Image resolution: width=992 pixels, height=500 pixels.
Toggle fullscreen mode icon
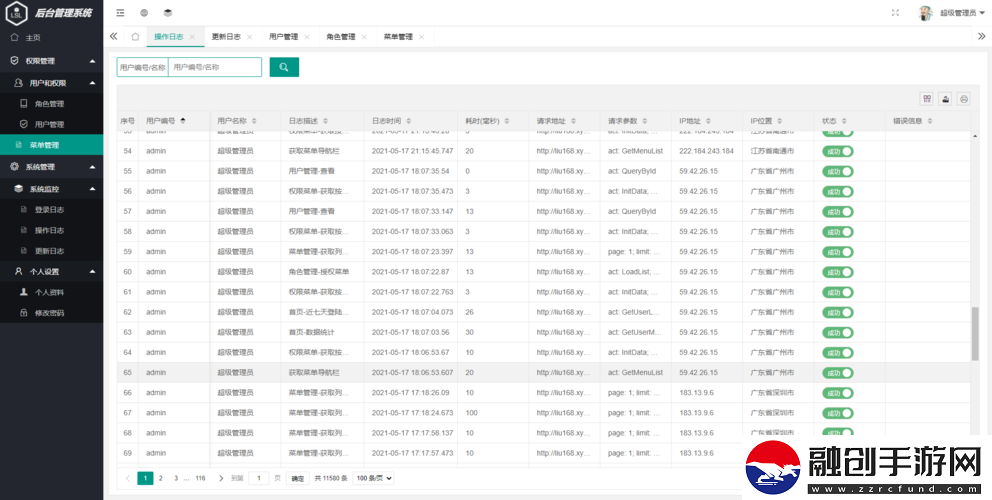pos(895,13)
